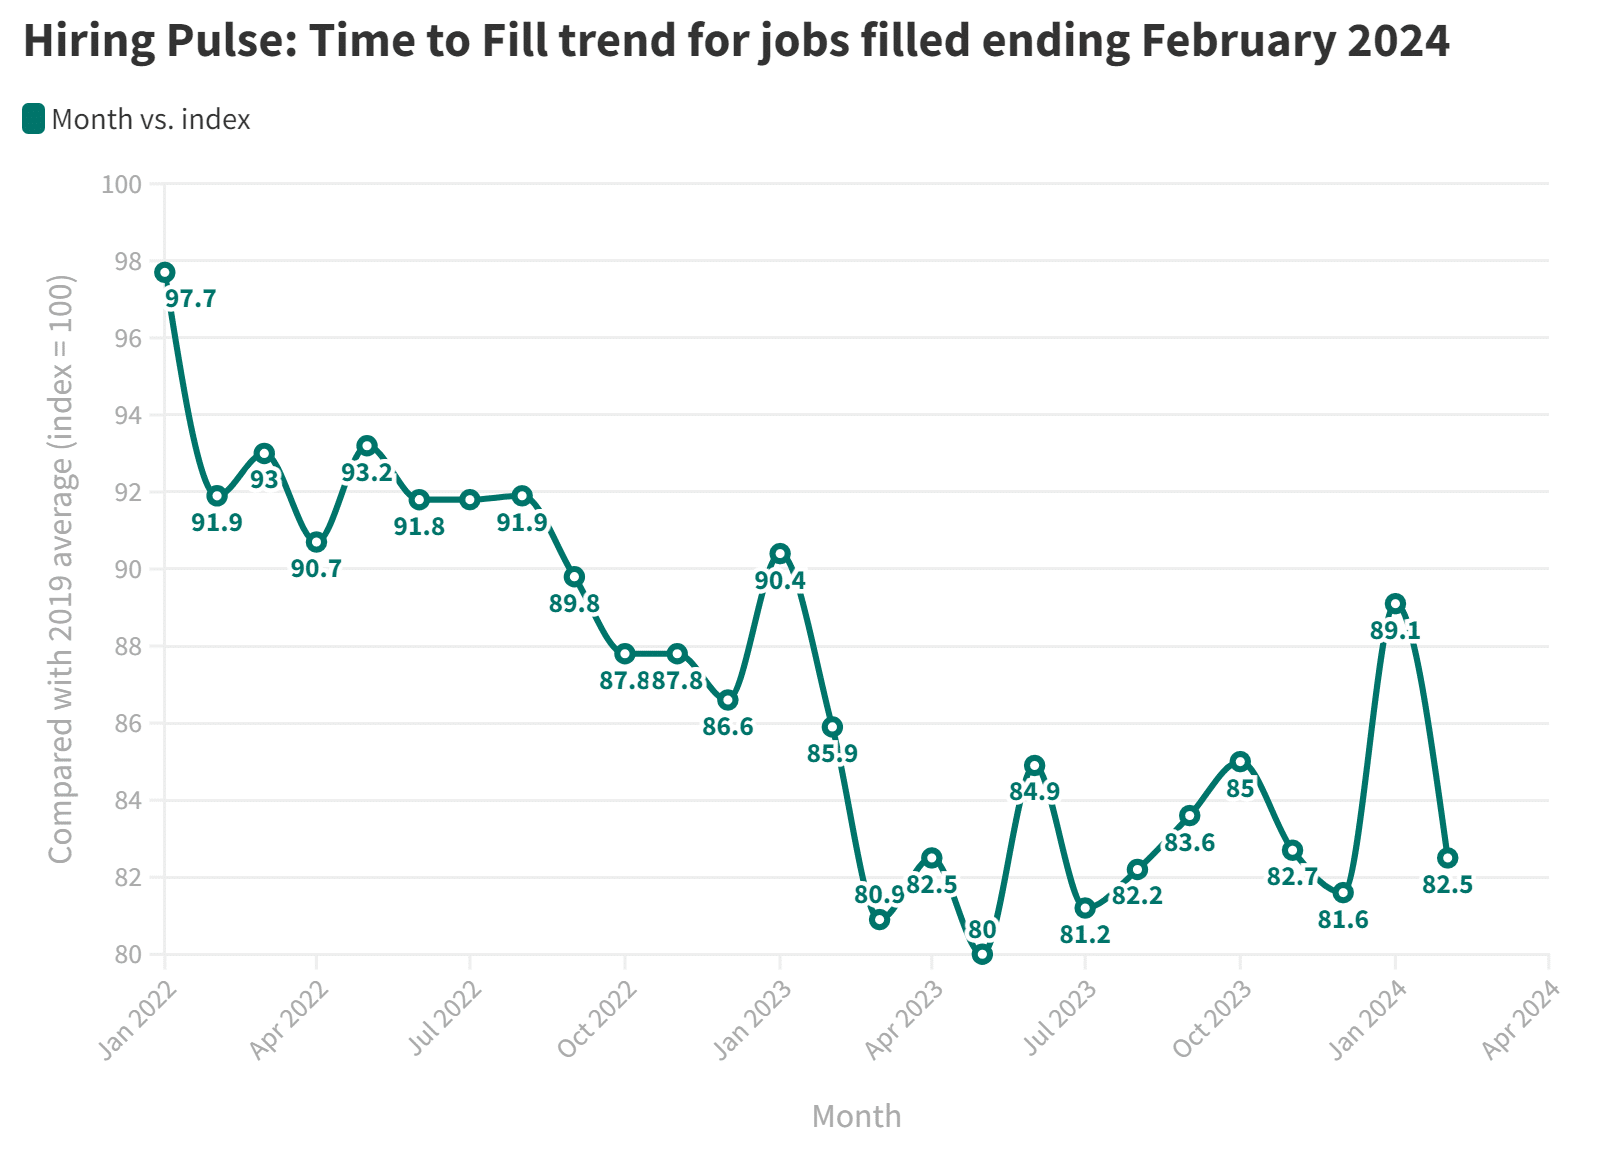The image size is (1612, 1156).
Task: Click the January 2022 data point at 97.7
Action: pos(165,272)
